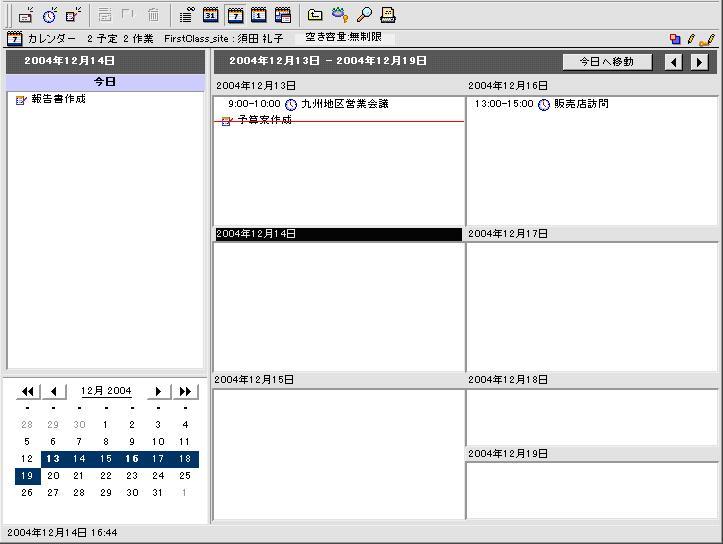Open the list view toolbar icon
This screenshot has height=544, width=723.
pos(187,15)
